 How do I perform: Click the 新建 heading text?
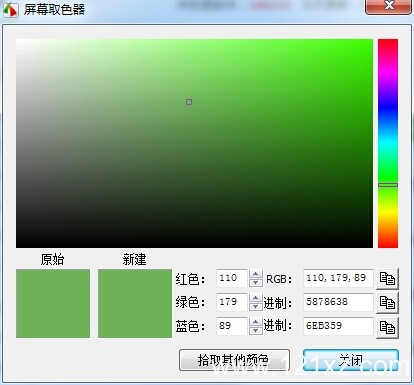(134, 259)
